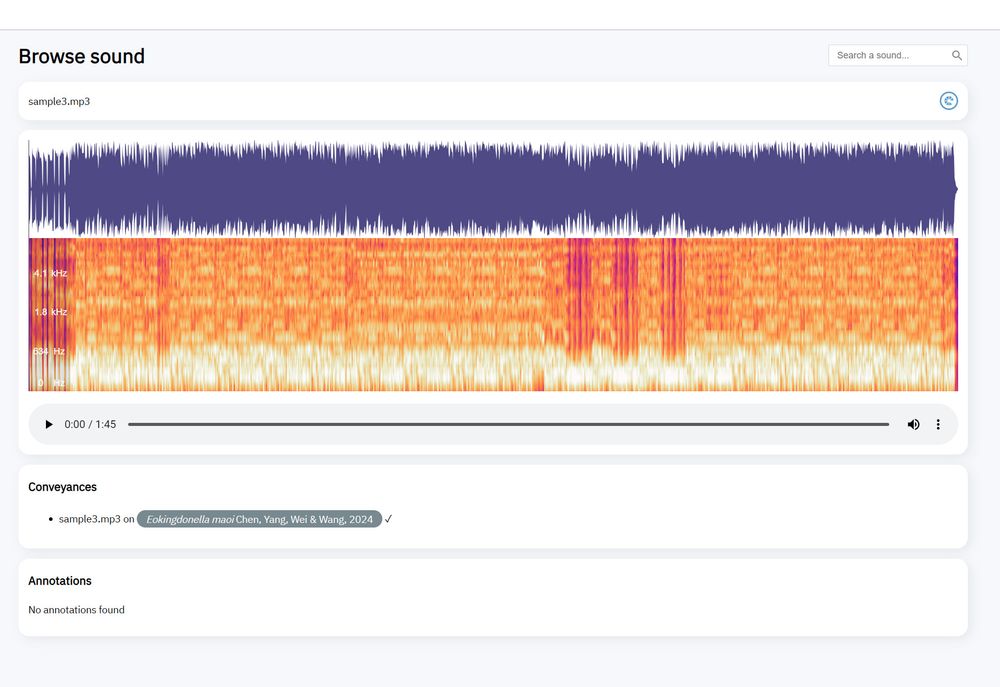Select the Eokingdonella maoi taxon badge
This screenshot has height=687, width=1000.
pyautogui.click(x=260, y=519)
